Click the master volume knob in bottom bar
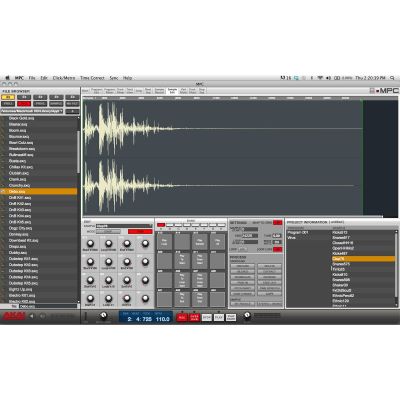Viewport: 400px width, 400px height. [x=247, y=315]
